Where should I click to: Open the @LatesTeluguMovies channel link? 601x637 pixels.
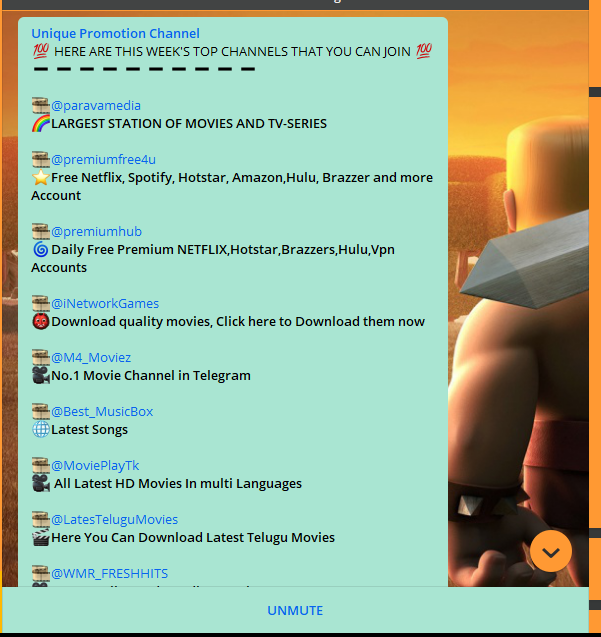pos(115,520)
